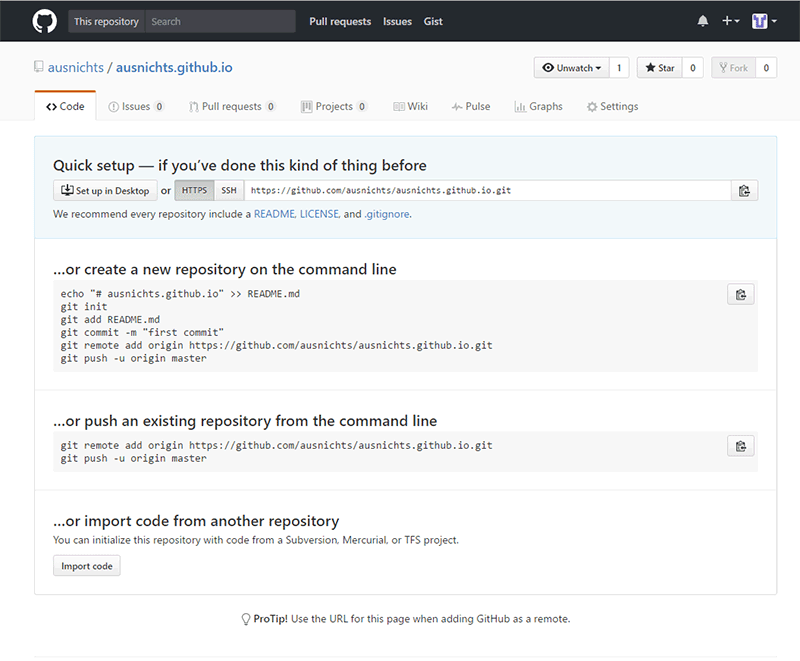Click the 'git add README.md' line

point(110,319)
